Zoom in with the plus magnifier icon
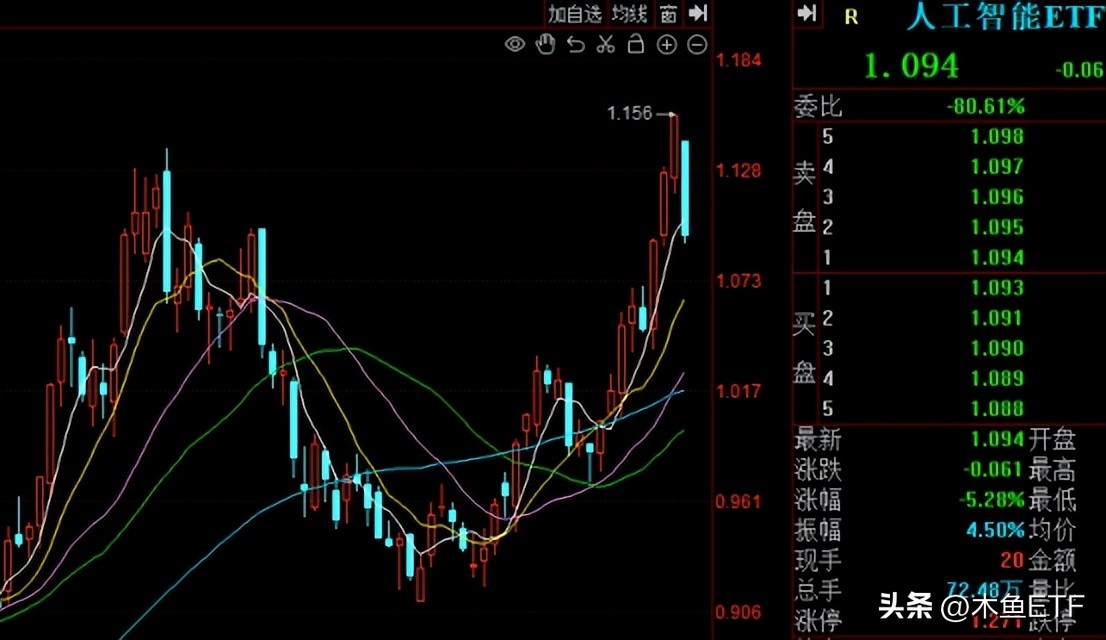This screenshot has width=1106, height=640. [666, 45]
